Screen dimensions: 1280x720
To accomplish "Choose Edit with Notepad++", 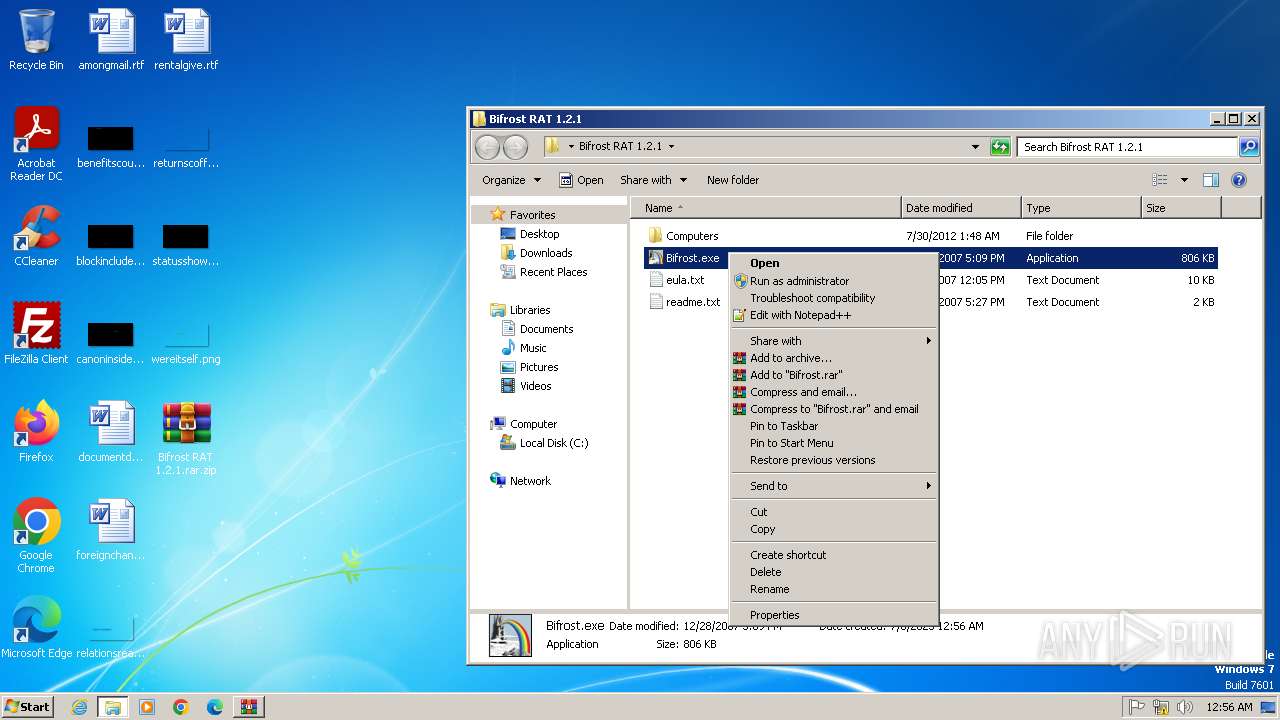I will point(834,315).
